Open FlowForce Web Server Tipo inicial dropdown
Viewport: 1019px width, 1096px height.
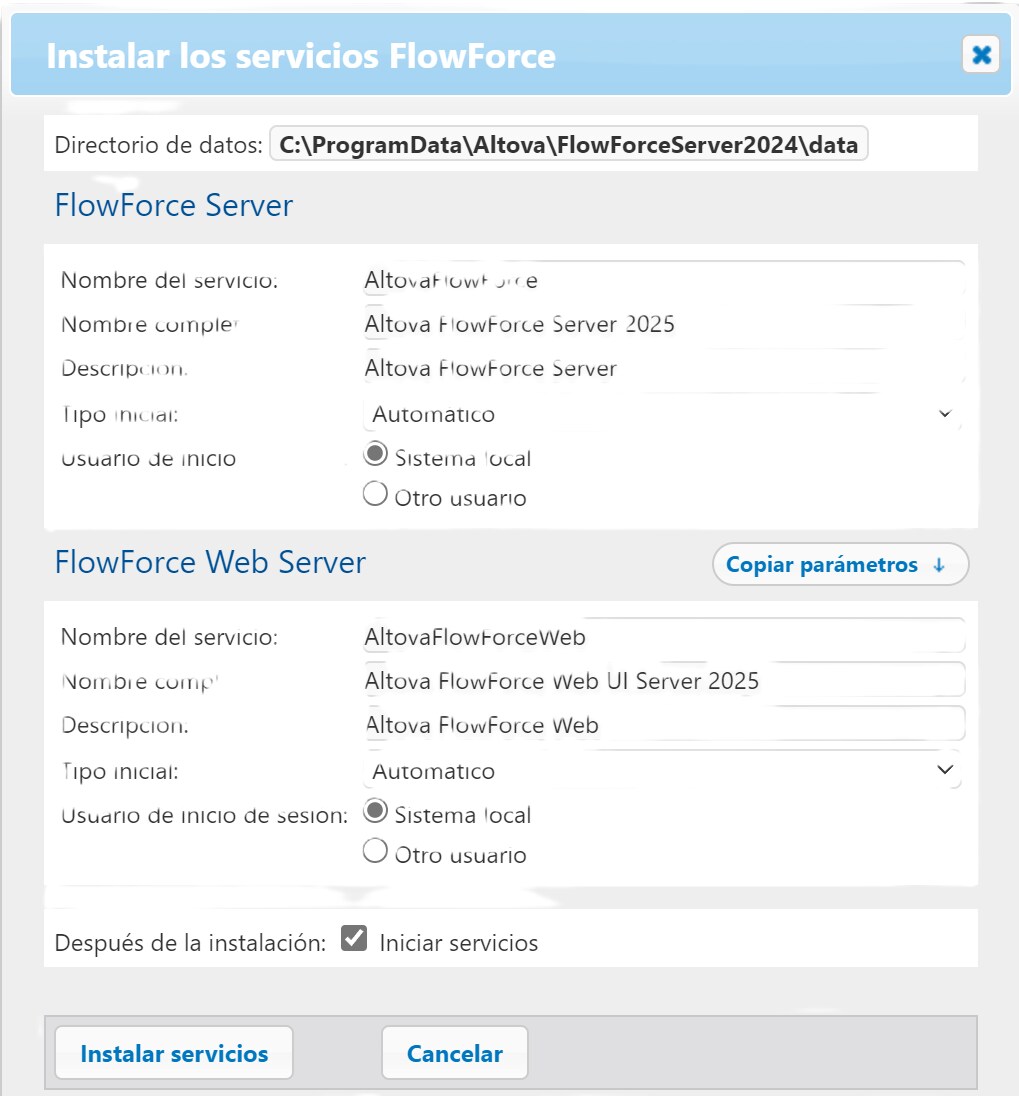(x=663, y=771)
